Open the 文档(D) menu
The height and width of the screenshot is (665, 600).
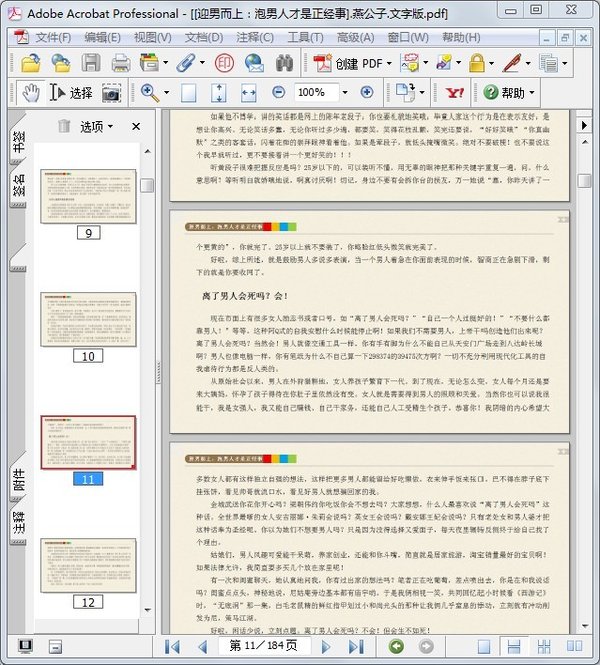click(x=204, y=38)
